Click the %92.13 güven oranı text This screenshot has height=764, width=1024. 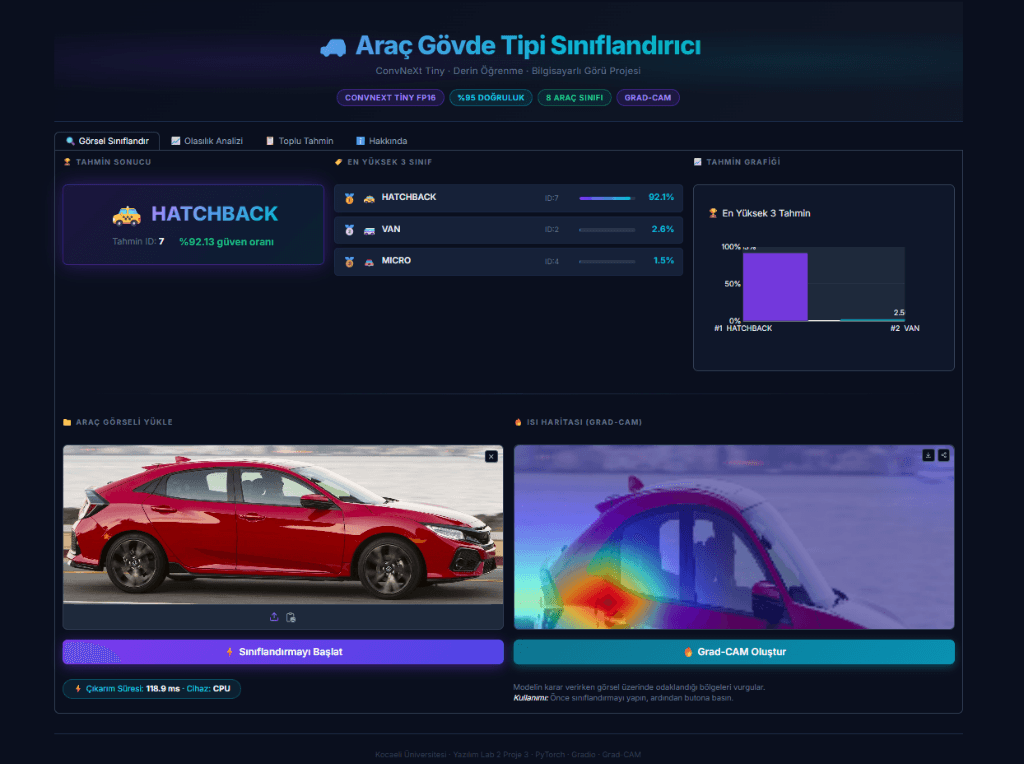[x=227, y=242]
